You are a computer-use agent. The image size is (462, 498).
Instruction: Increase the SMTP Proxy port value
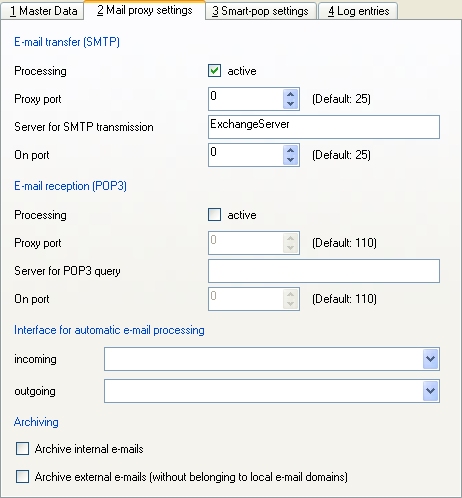point(290,94)
